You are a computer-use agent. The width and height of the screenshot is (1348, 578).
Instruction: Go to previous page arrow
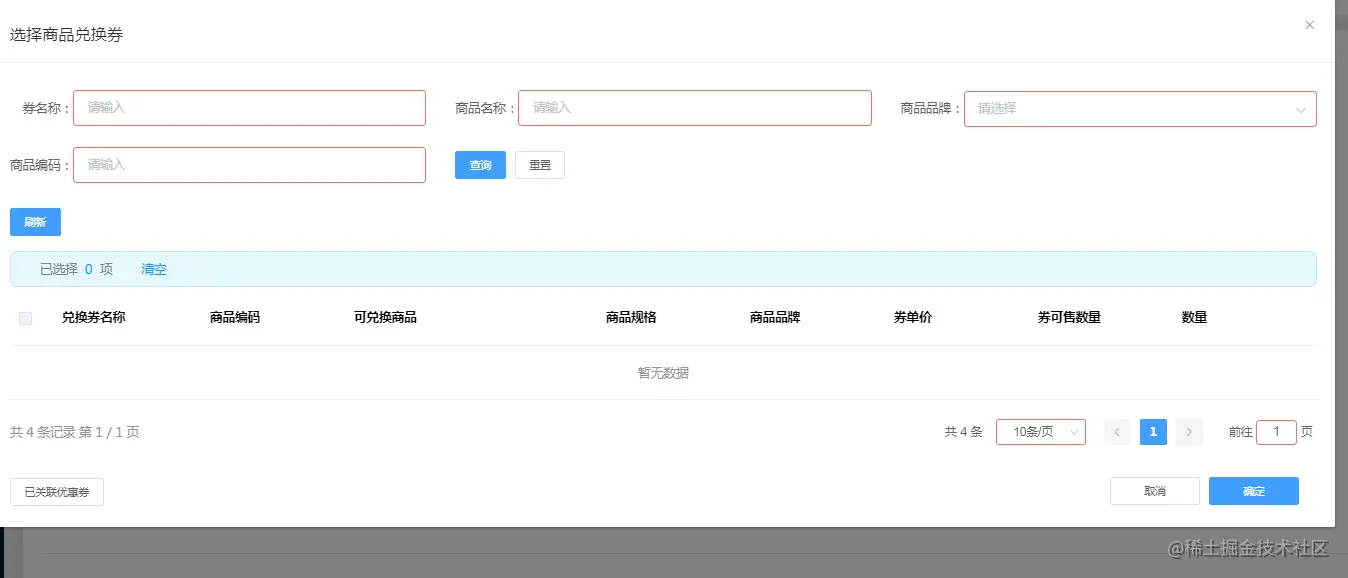[1117, 432]
